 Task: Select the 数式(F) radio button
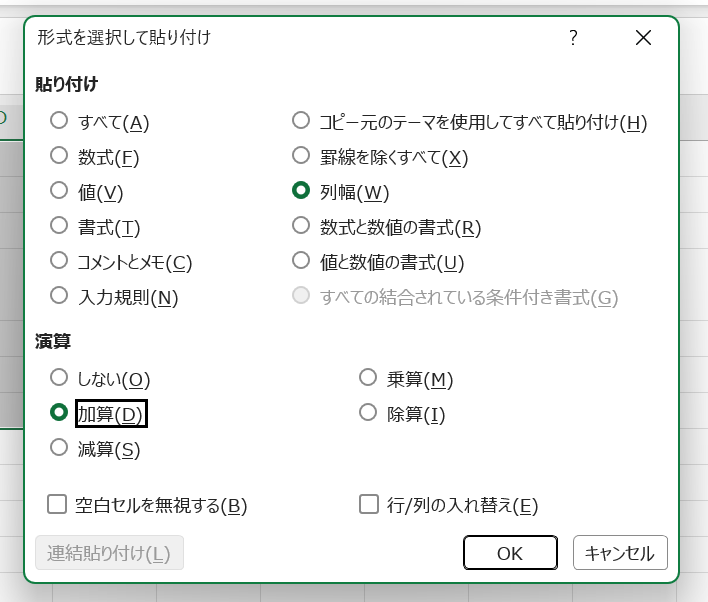pyautogui.click(x=59, y=156)
